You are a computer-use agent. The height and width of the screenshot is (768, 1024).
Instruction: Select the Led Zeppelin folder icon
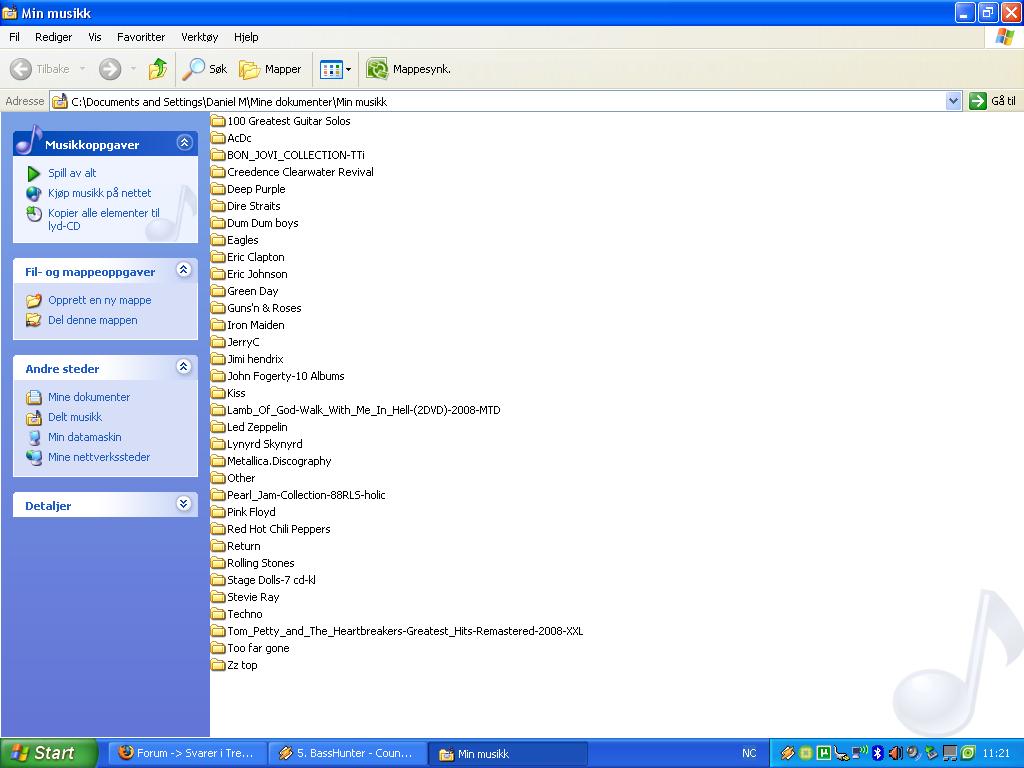coord(218,426)
